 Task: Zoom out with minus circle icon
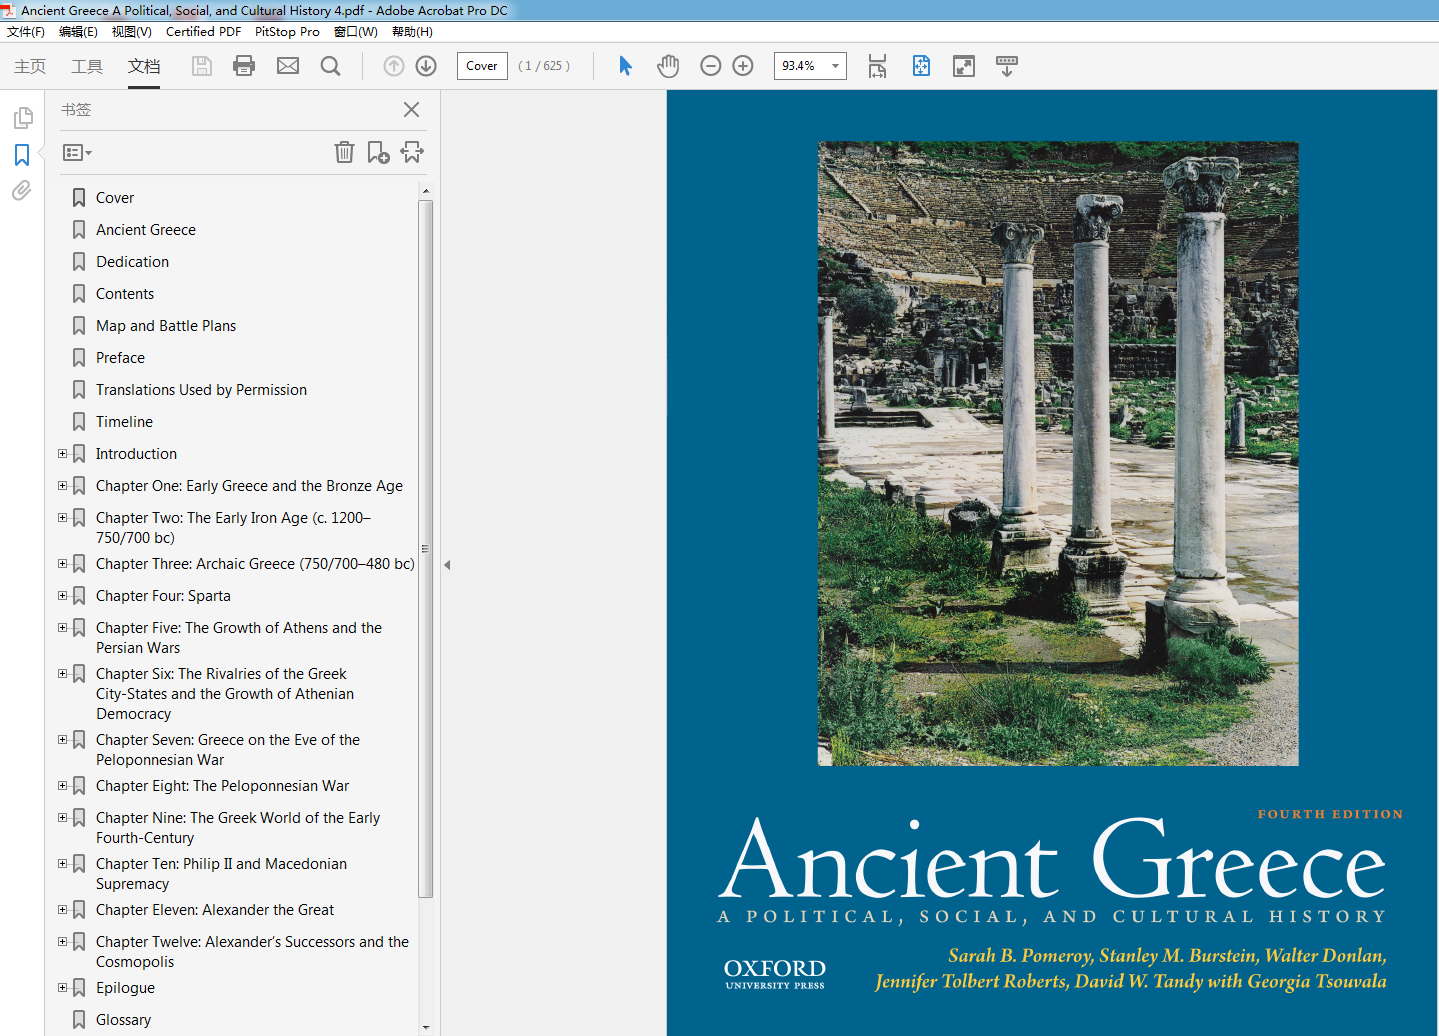coord(711,66)
